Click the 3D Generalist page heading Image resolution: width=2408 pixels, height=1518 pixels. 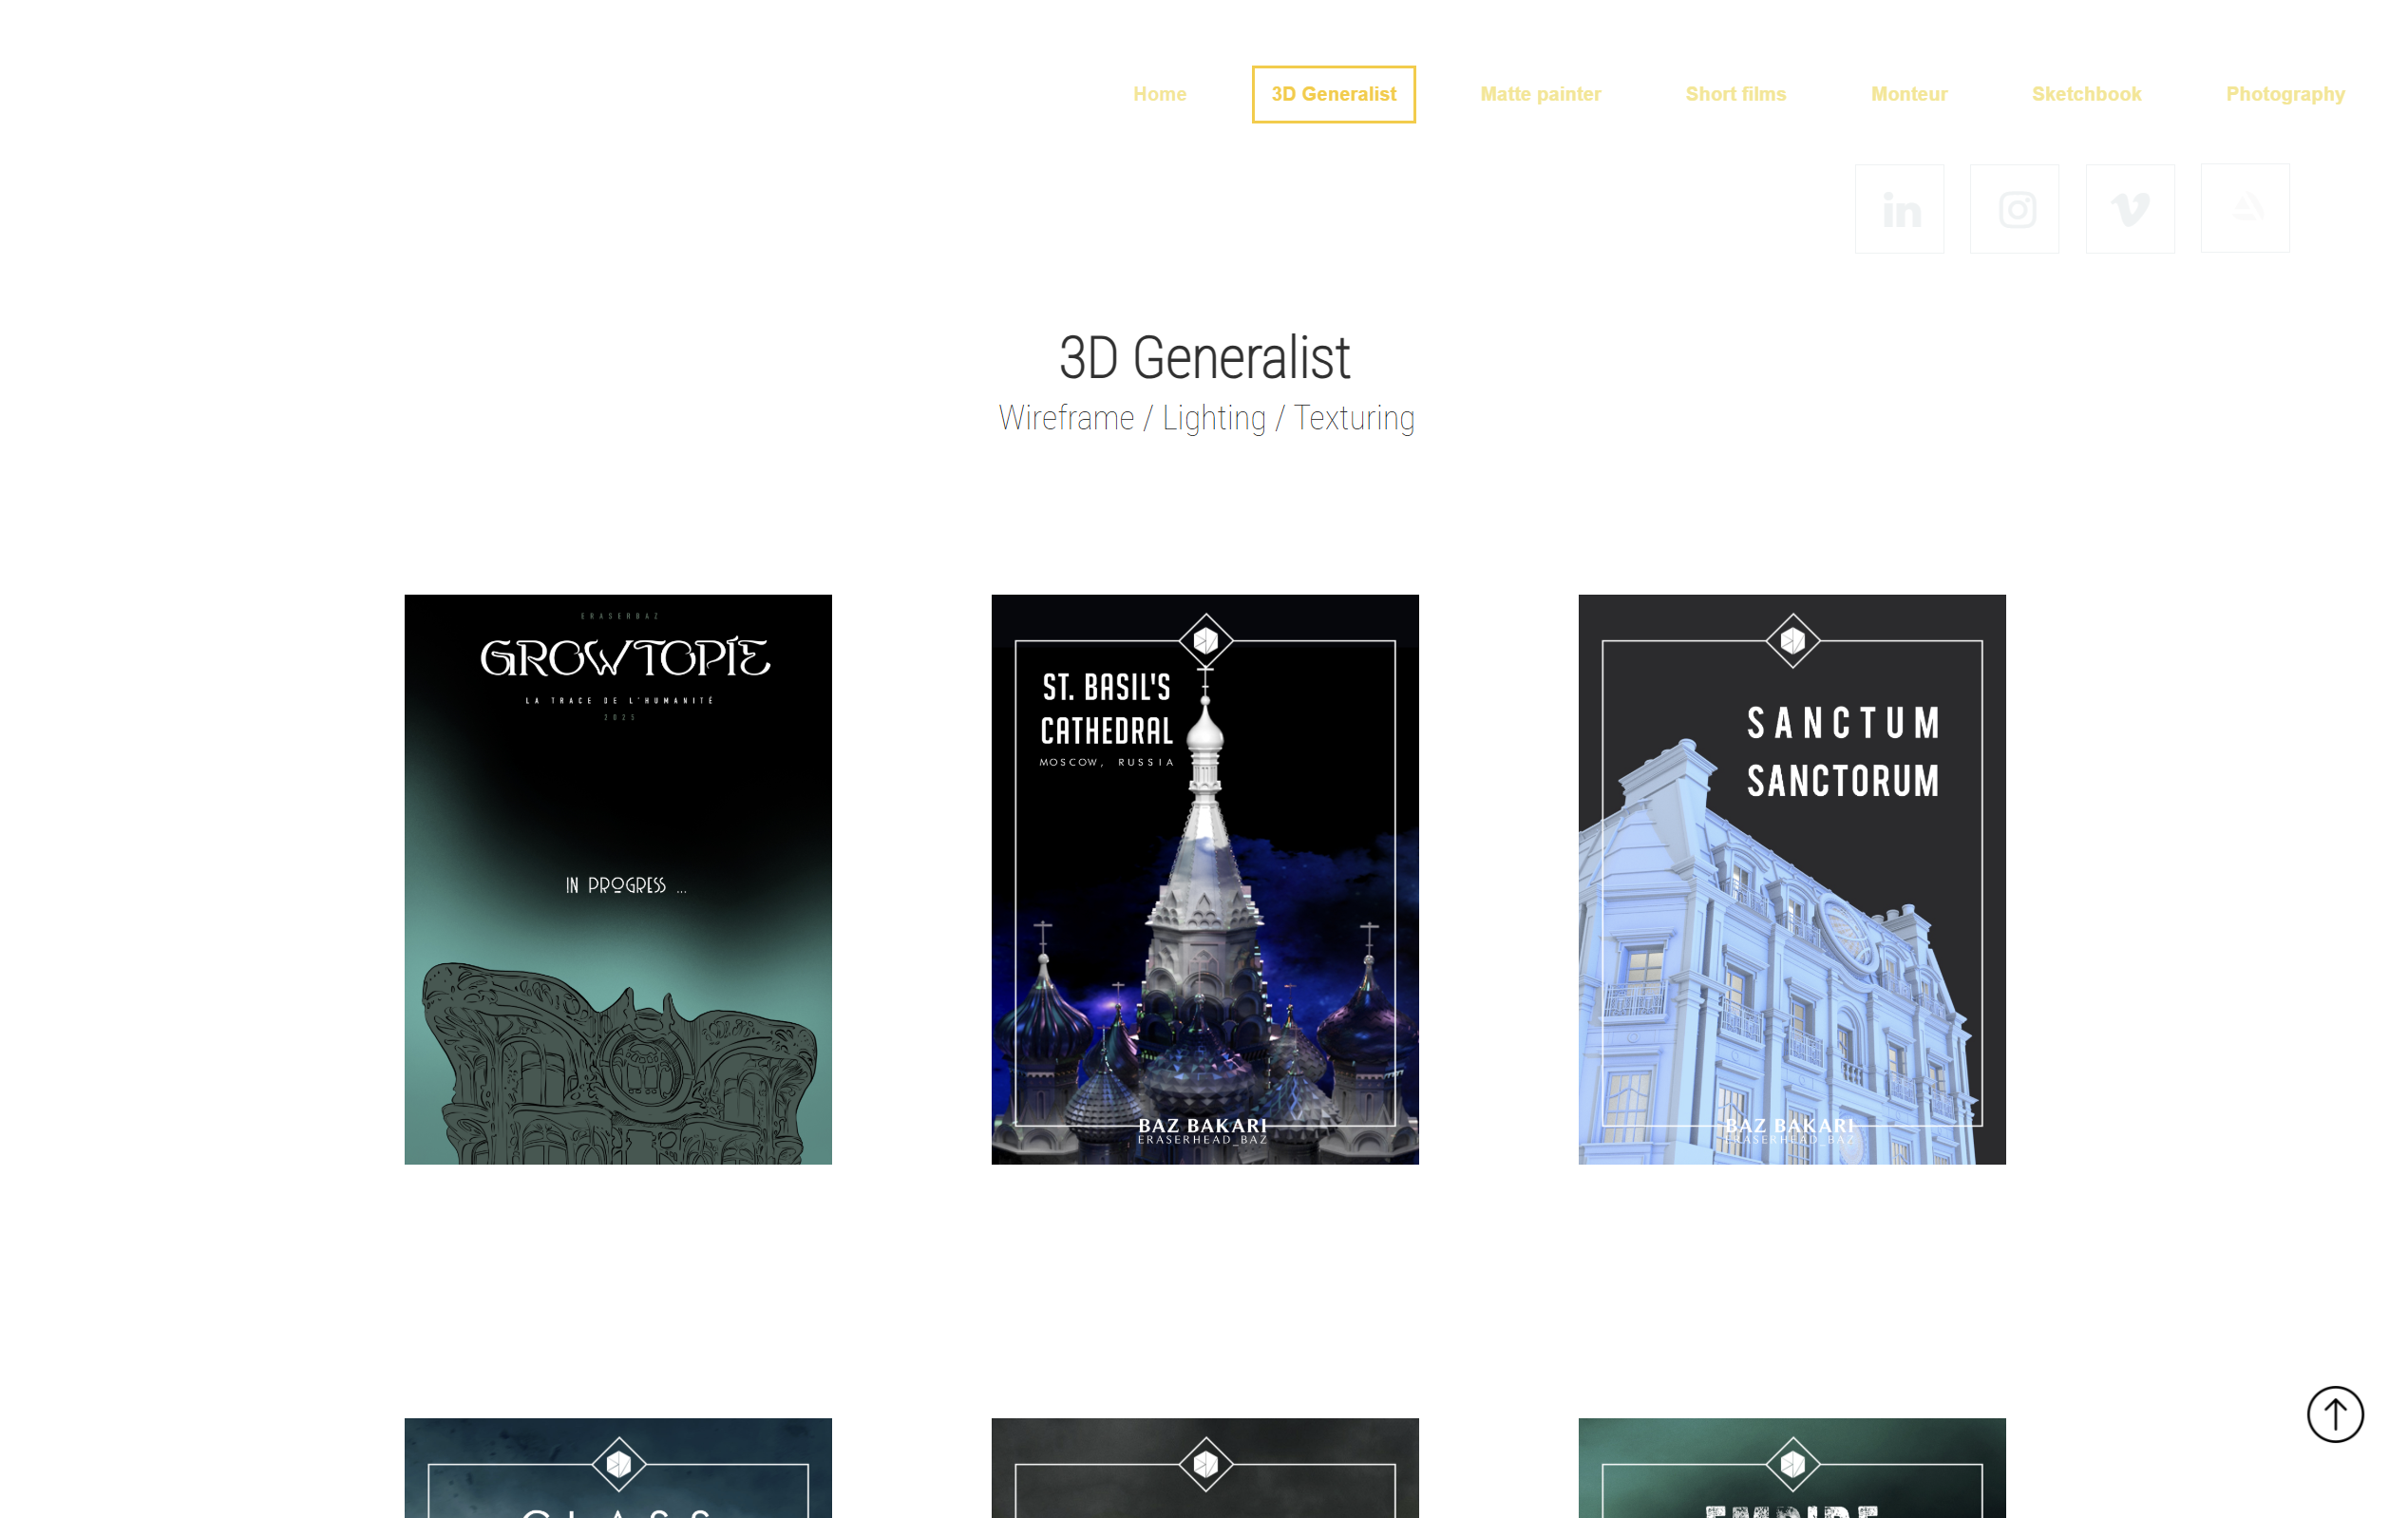1205,358
